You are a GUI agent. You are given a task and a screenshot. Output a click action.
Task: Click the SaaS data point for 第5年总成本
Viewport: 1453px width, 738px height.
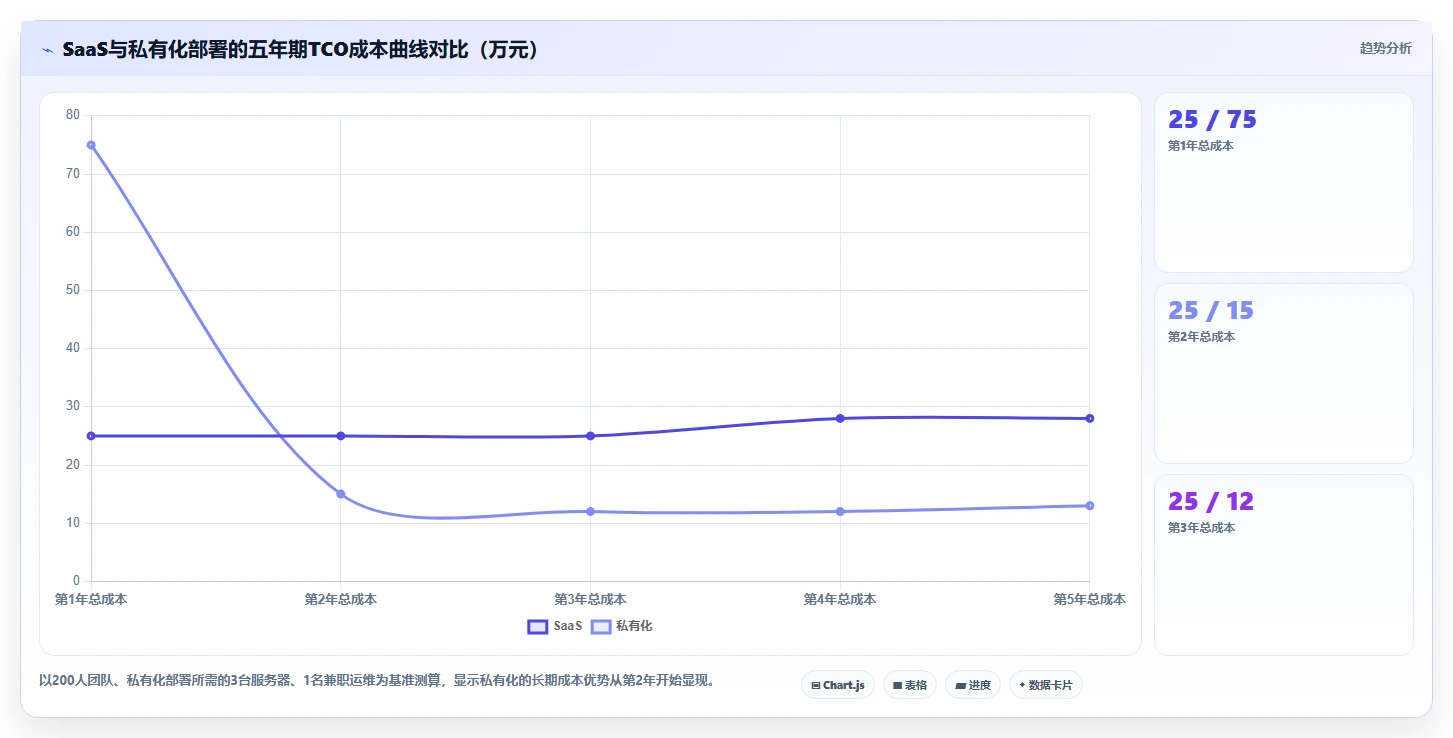pyautogui.click(x=1090, y=418)
